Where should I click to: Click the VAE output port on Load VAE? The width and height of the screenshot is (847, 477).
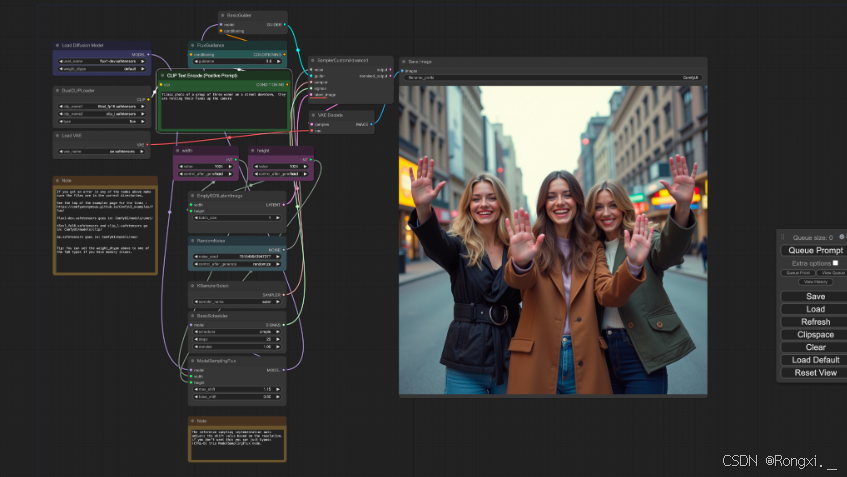coord(148,145)
